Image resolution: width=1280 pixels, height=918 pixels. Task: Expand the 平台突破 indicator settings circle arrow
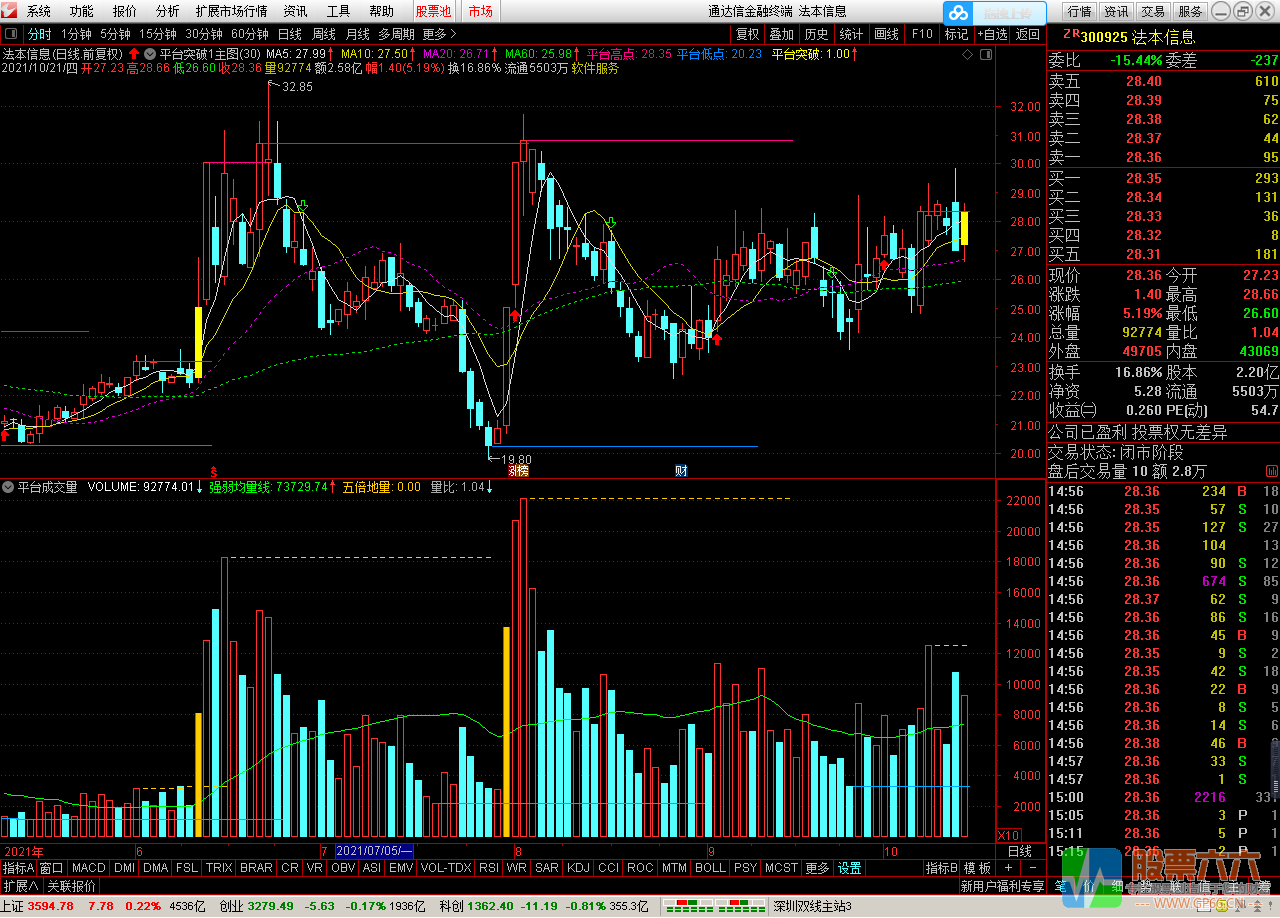150,54
